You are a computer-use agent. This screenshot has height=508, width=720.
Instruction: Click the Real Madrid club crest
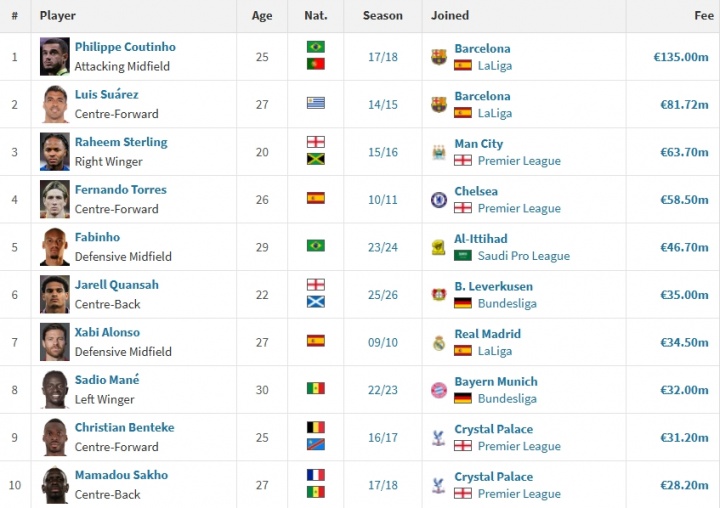tap(438, 342)
